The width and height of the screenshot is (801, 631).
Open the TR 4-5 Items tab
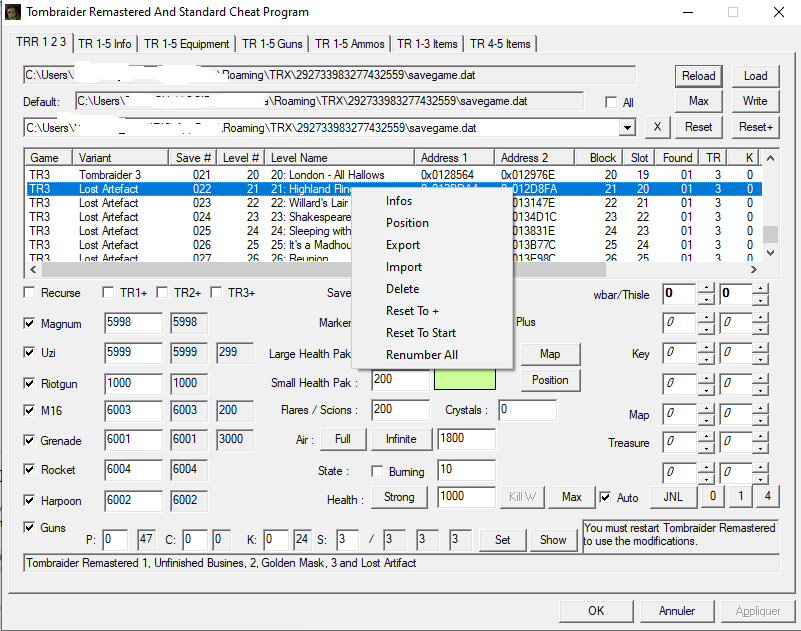coord(500,44)
